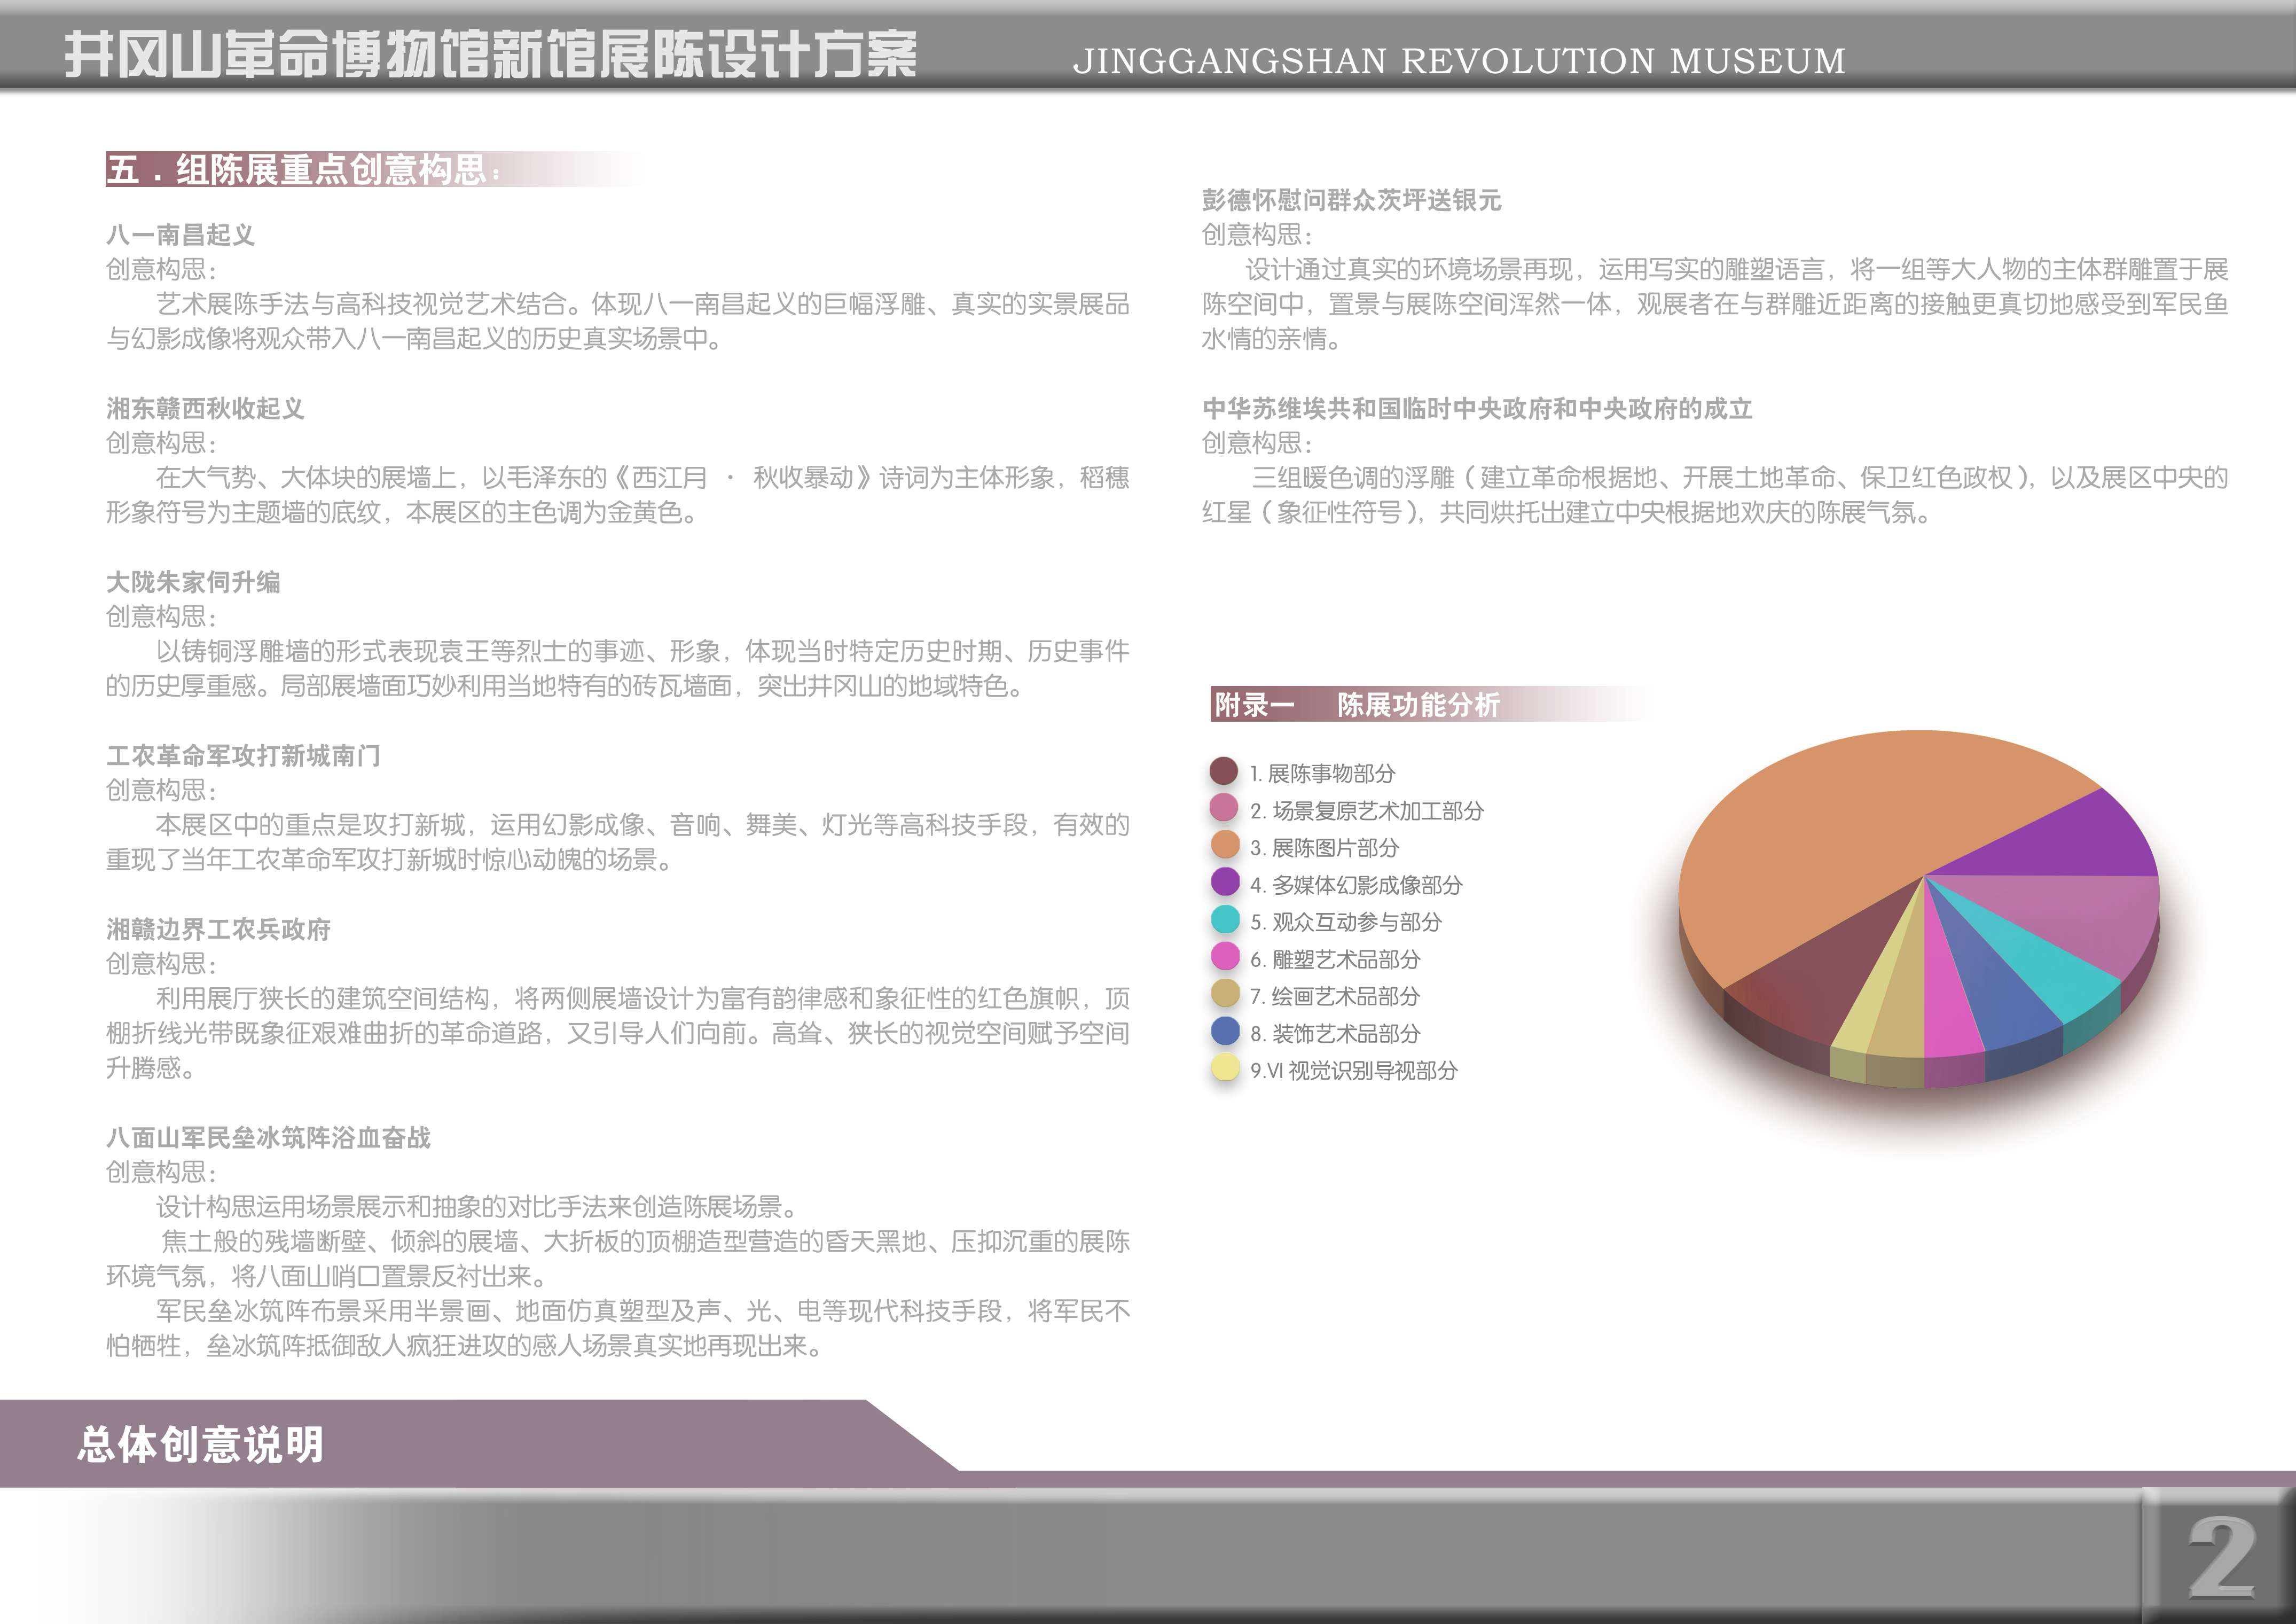Viewport: 2296px width, 1624px height.
Task: Click the tan legend dot for 绘画艺术品部分
Action: 1225,993
